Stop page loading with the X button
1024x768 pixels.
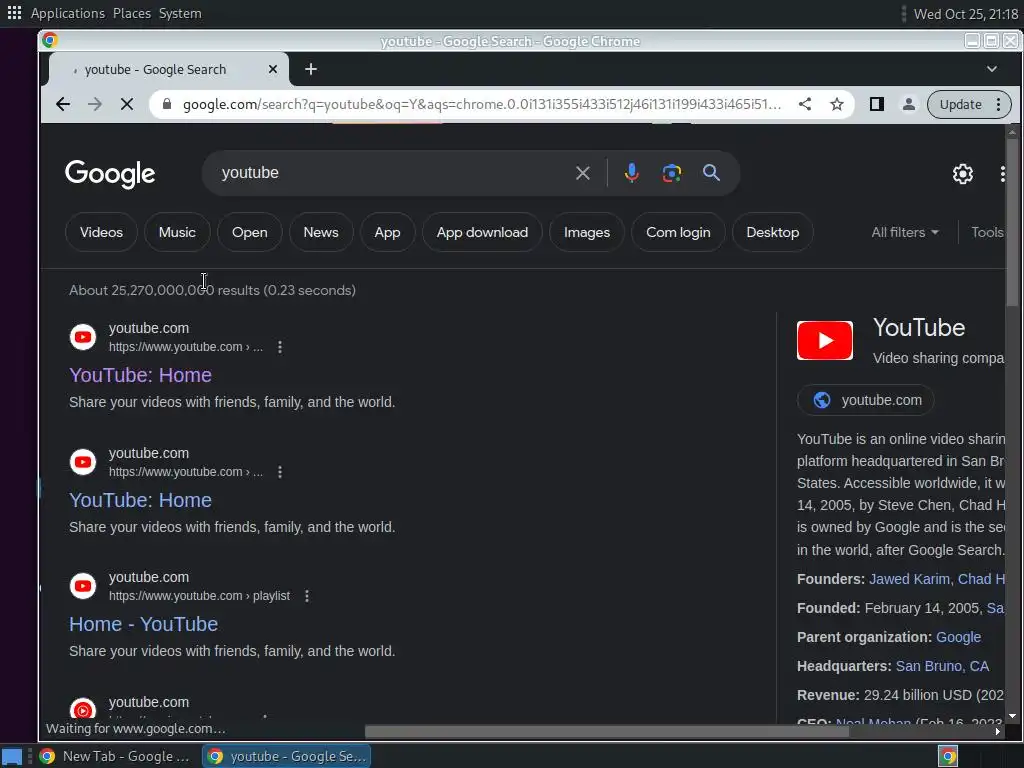pyautogui.click(x=127, y=104)
